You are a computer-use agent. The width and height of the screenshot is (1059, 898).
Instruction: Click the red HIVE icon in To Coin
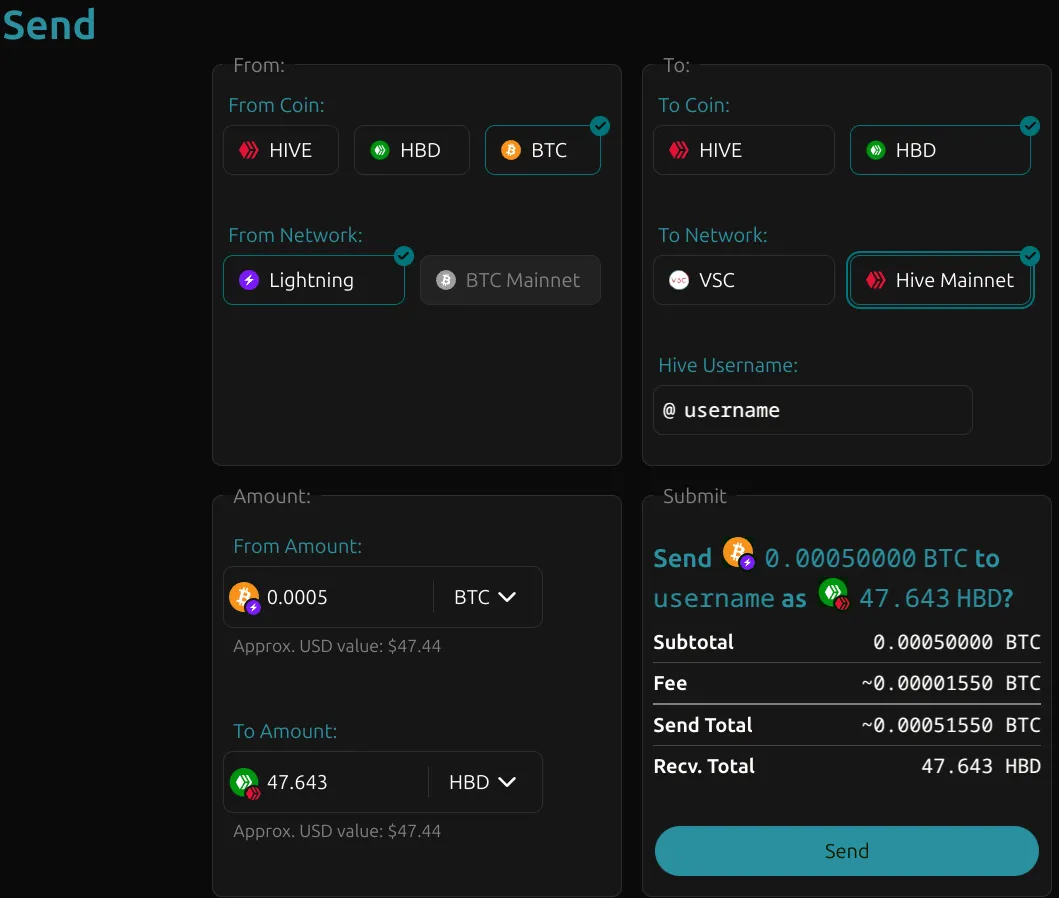pyautogui.click(x=679, y=150)
